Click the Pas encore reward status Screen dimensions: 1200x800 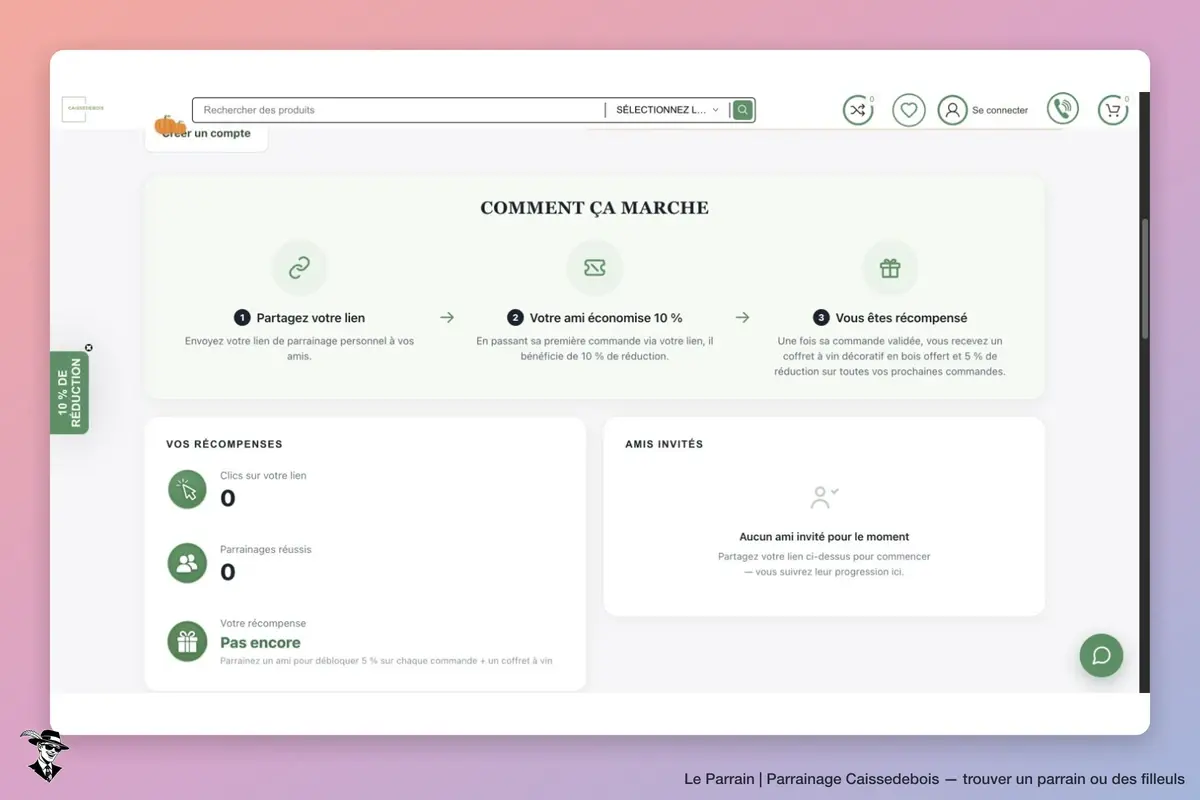pos(260,643)
